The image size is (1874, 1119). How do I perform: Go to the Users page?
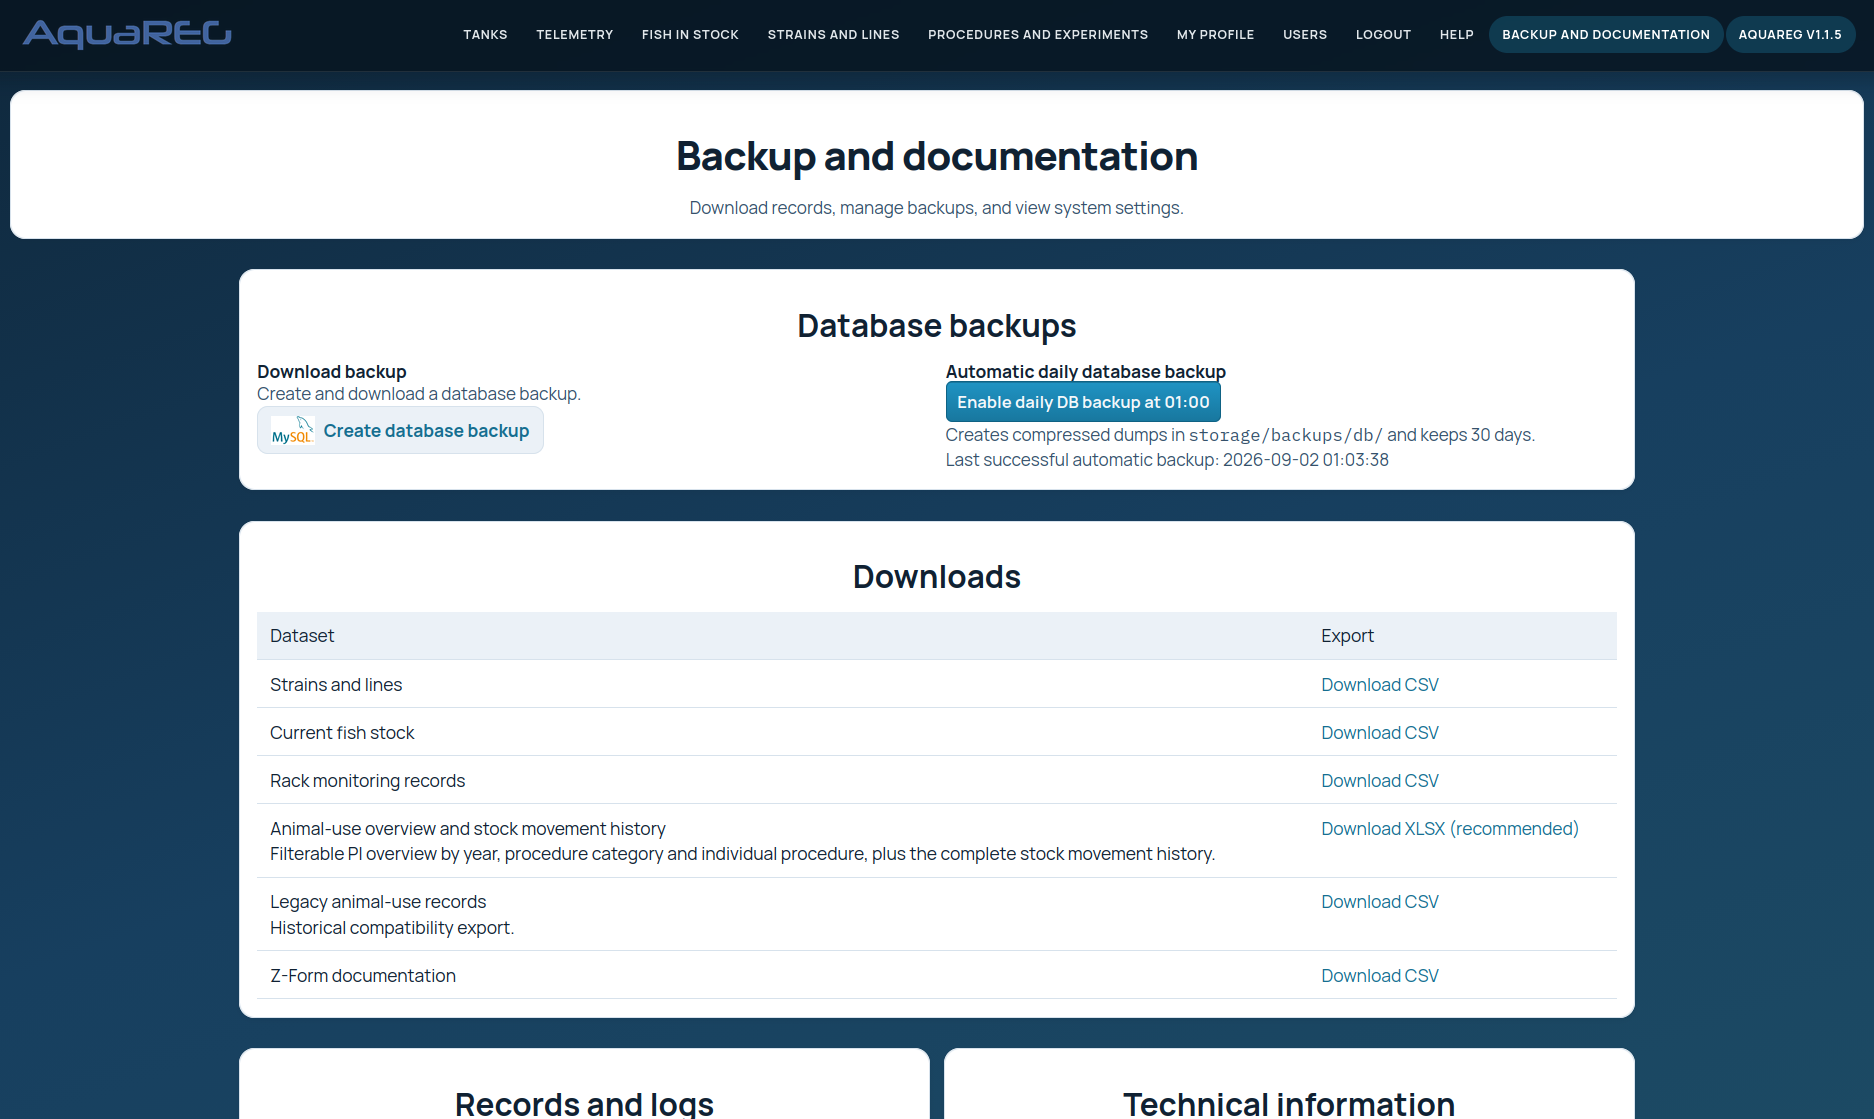coord(1305,35)
